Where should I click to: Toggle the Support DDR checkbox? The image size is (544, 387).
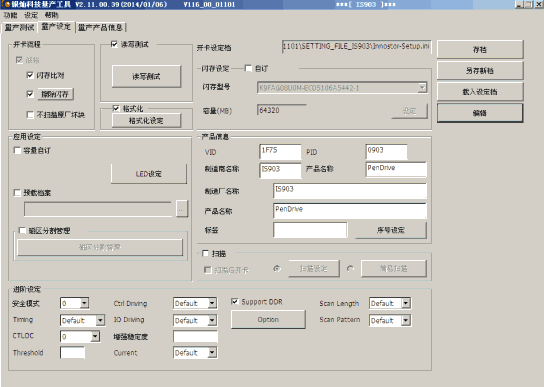(235, 302)
